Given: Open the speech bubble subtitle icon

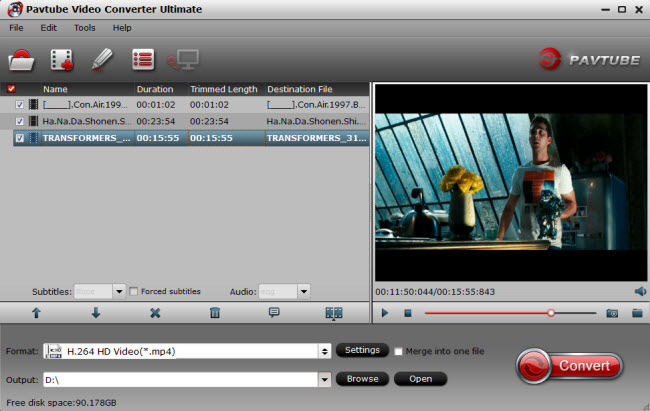Looking at the screenshot, I should 274,312.
